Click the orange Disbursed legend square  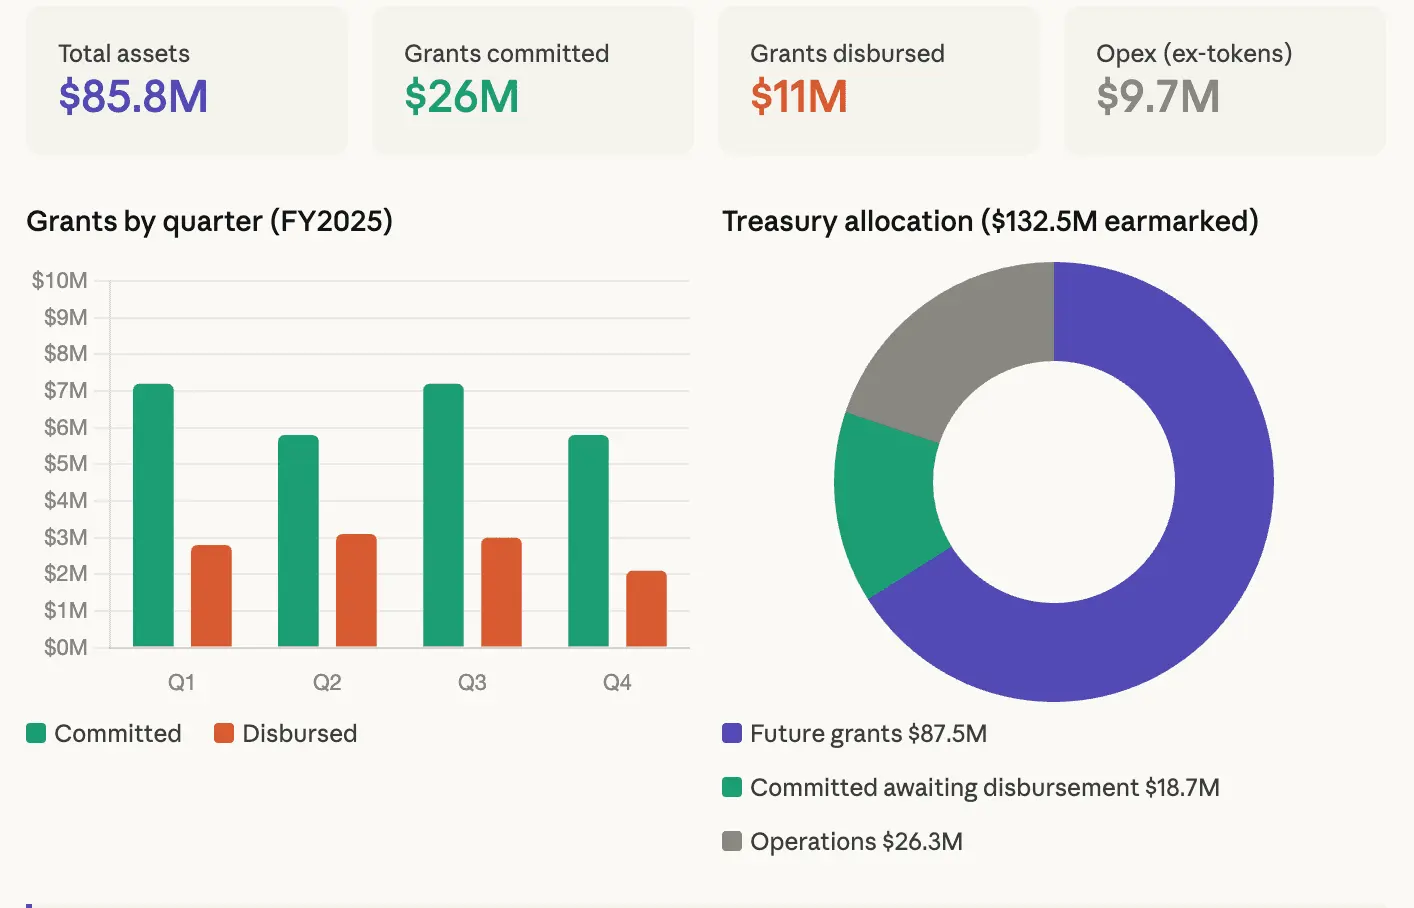tap(223, 733)
